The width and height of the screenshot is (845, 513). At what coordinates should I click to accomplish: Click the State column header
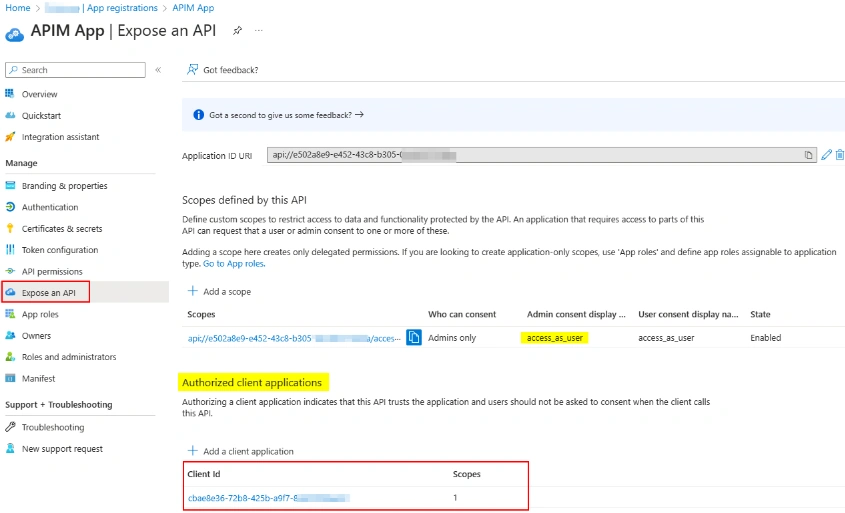760,315
